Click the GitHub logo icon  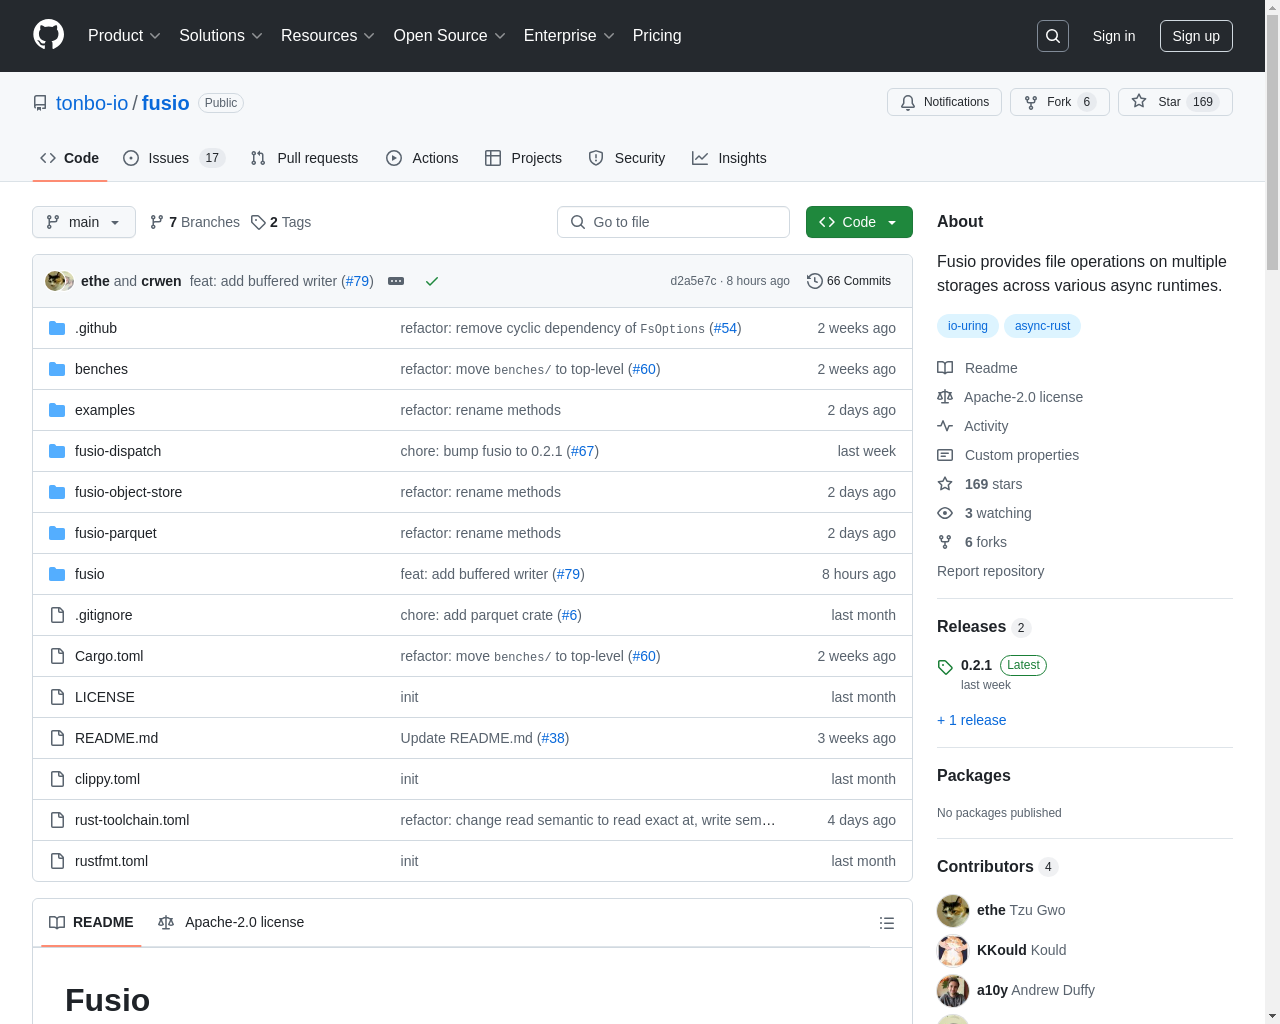(x=48, y=35)
